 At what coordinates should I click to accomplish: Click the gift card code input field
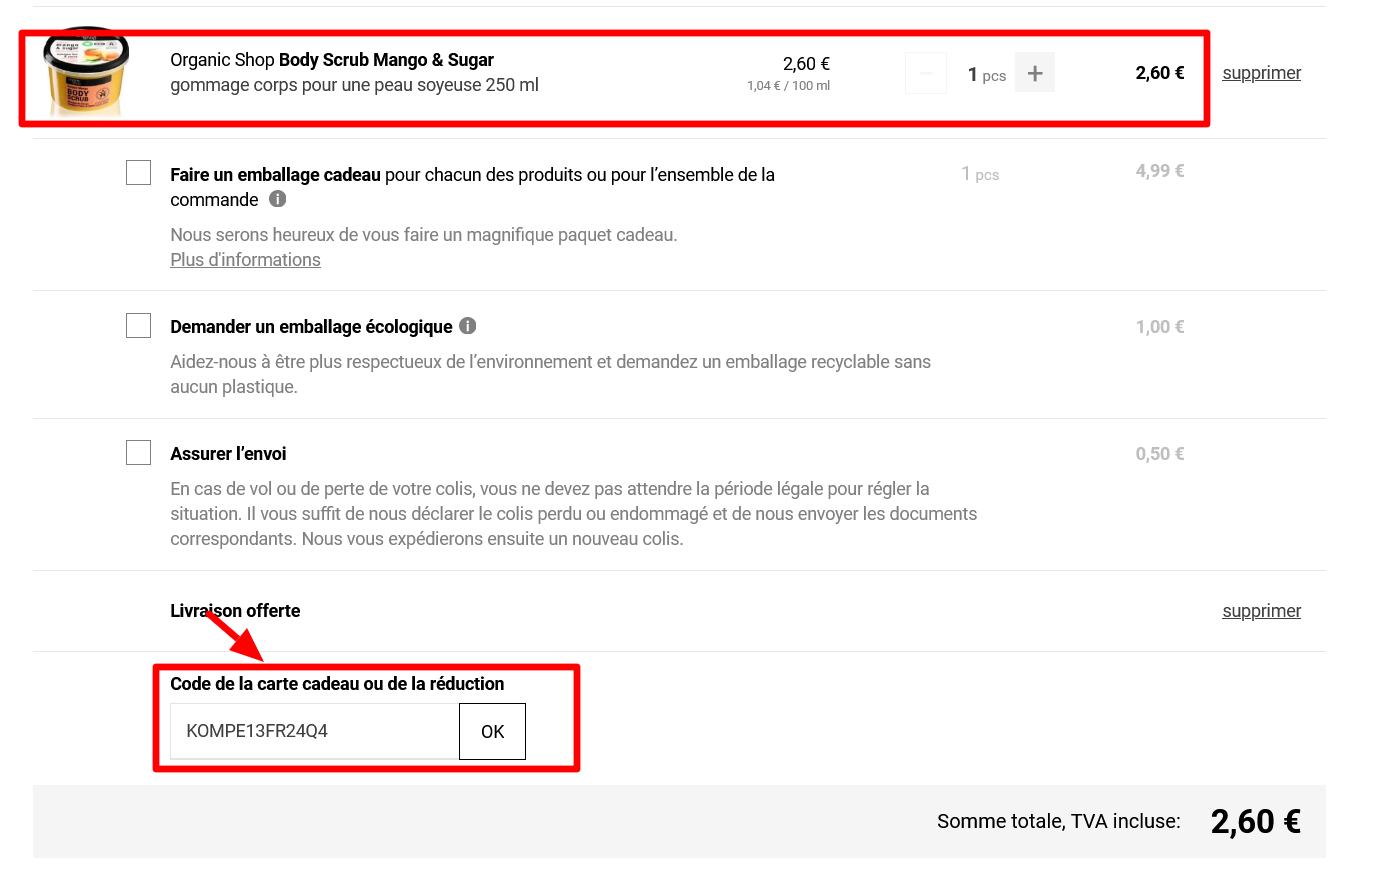[x=314, y=731]
